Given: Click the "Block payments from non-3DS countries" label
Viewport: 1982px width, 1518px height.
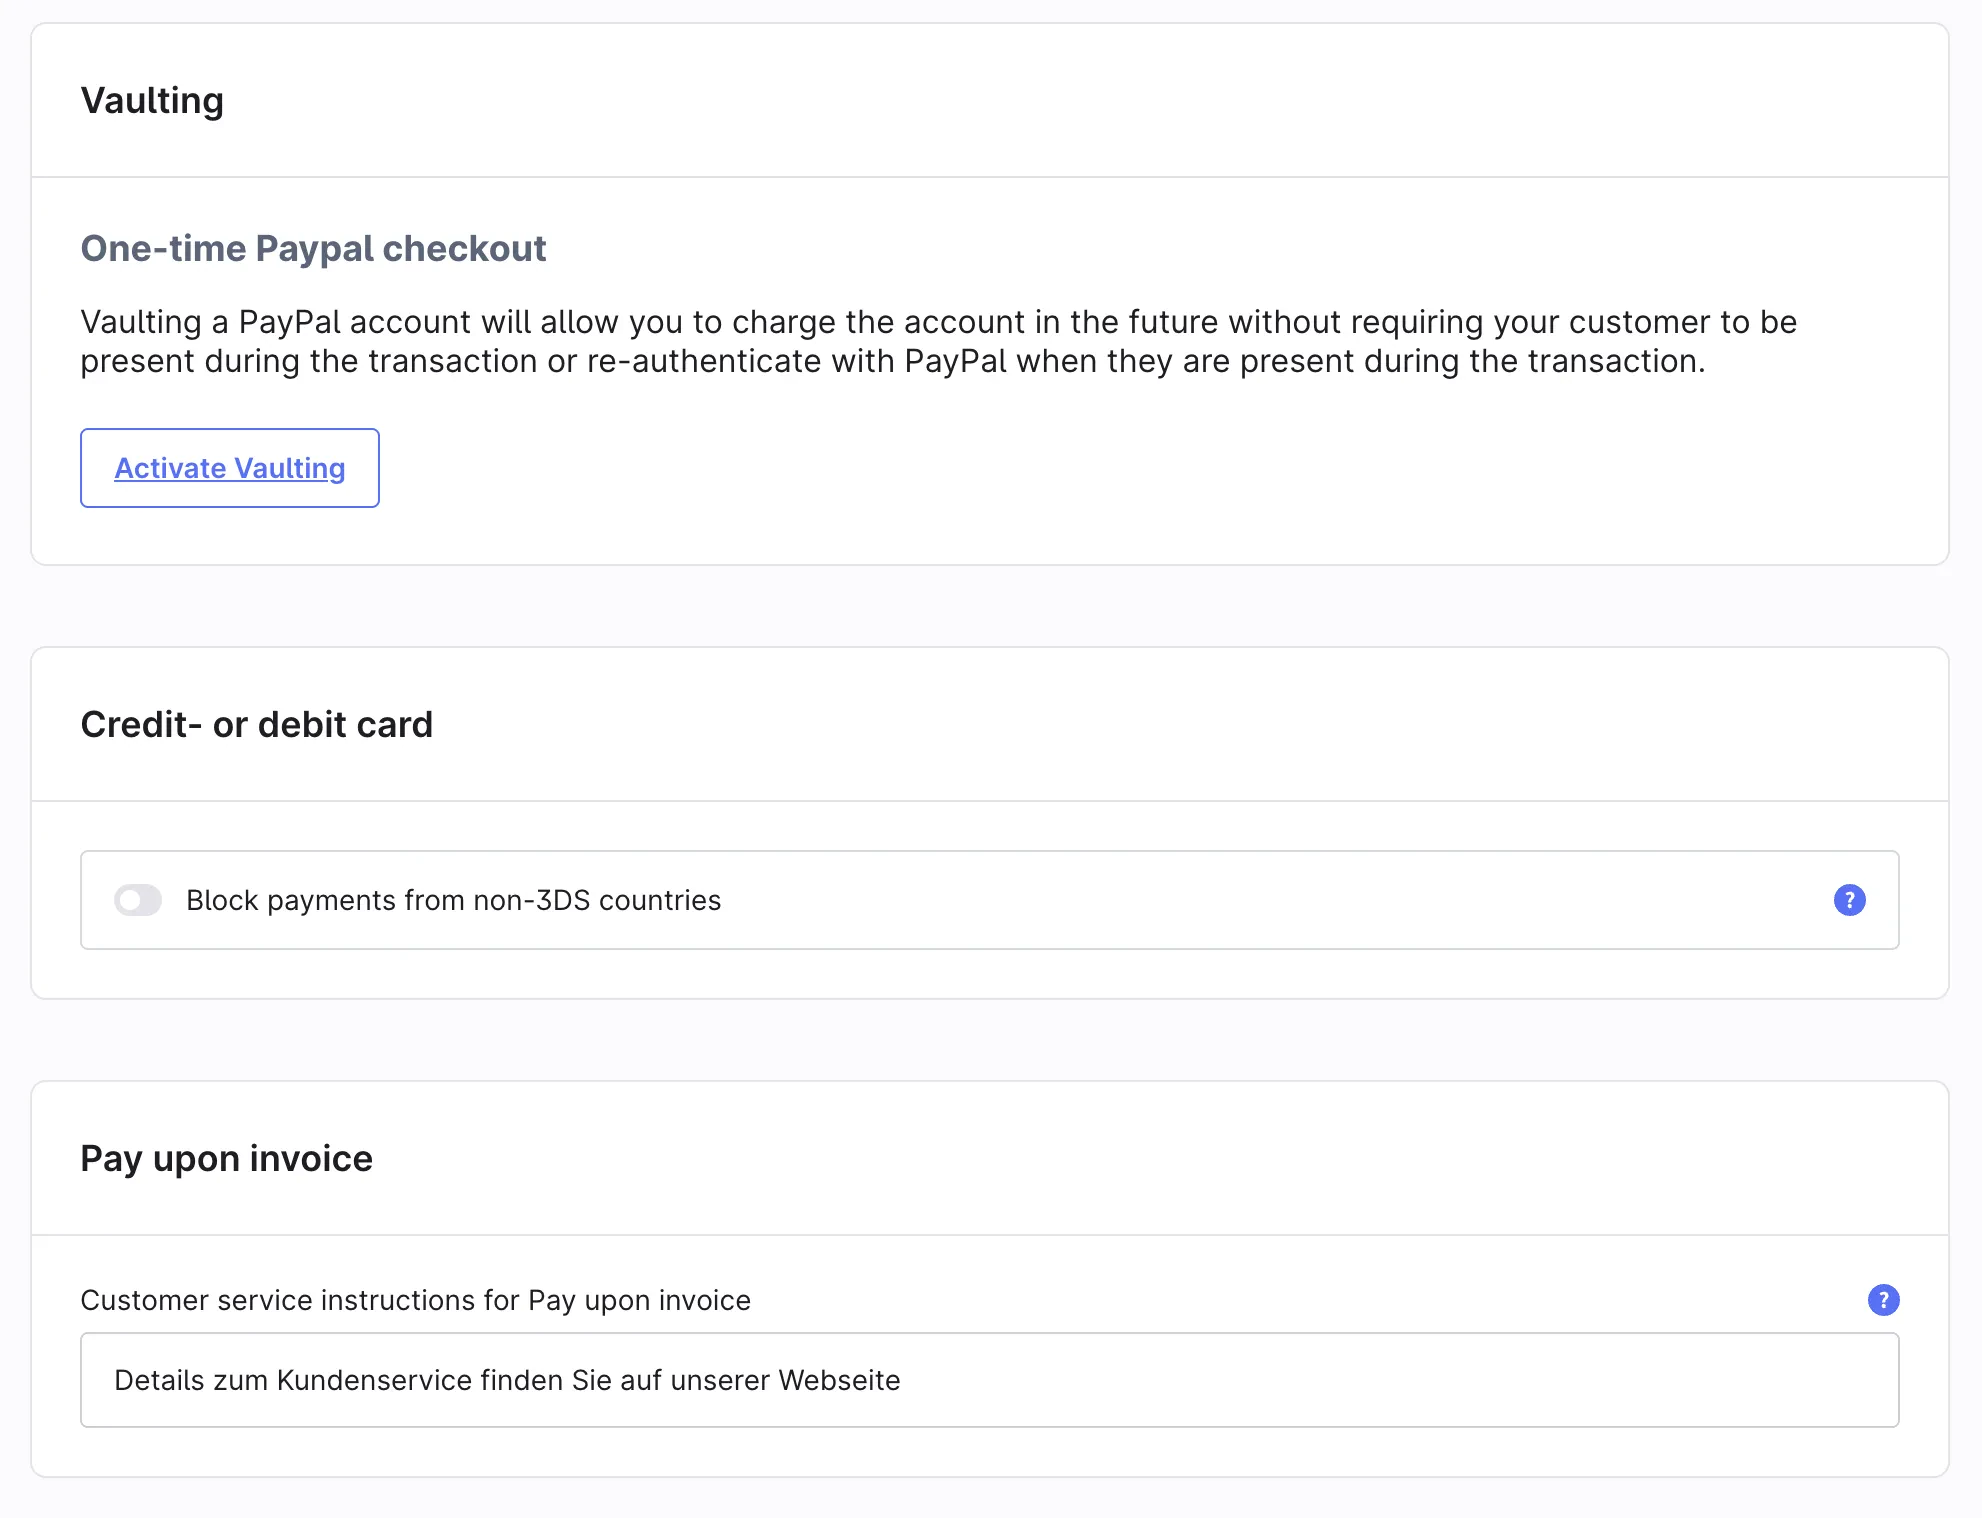Looking at the screenshot, I should [453, 900].
